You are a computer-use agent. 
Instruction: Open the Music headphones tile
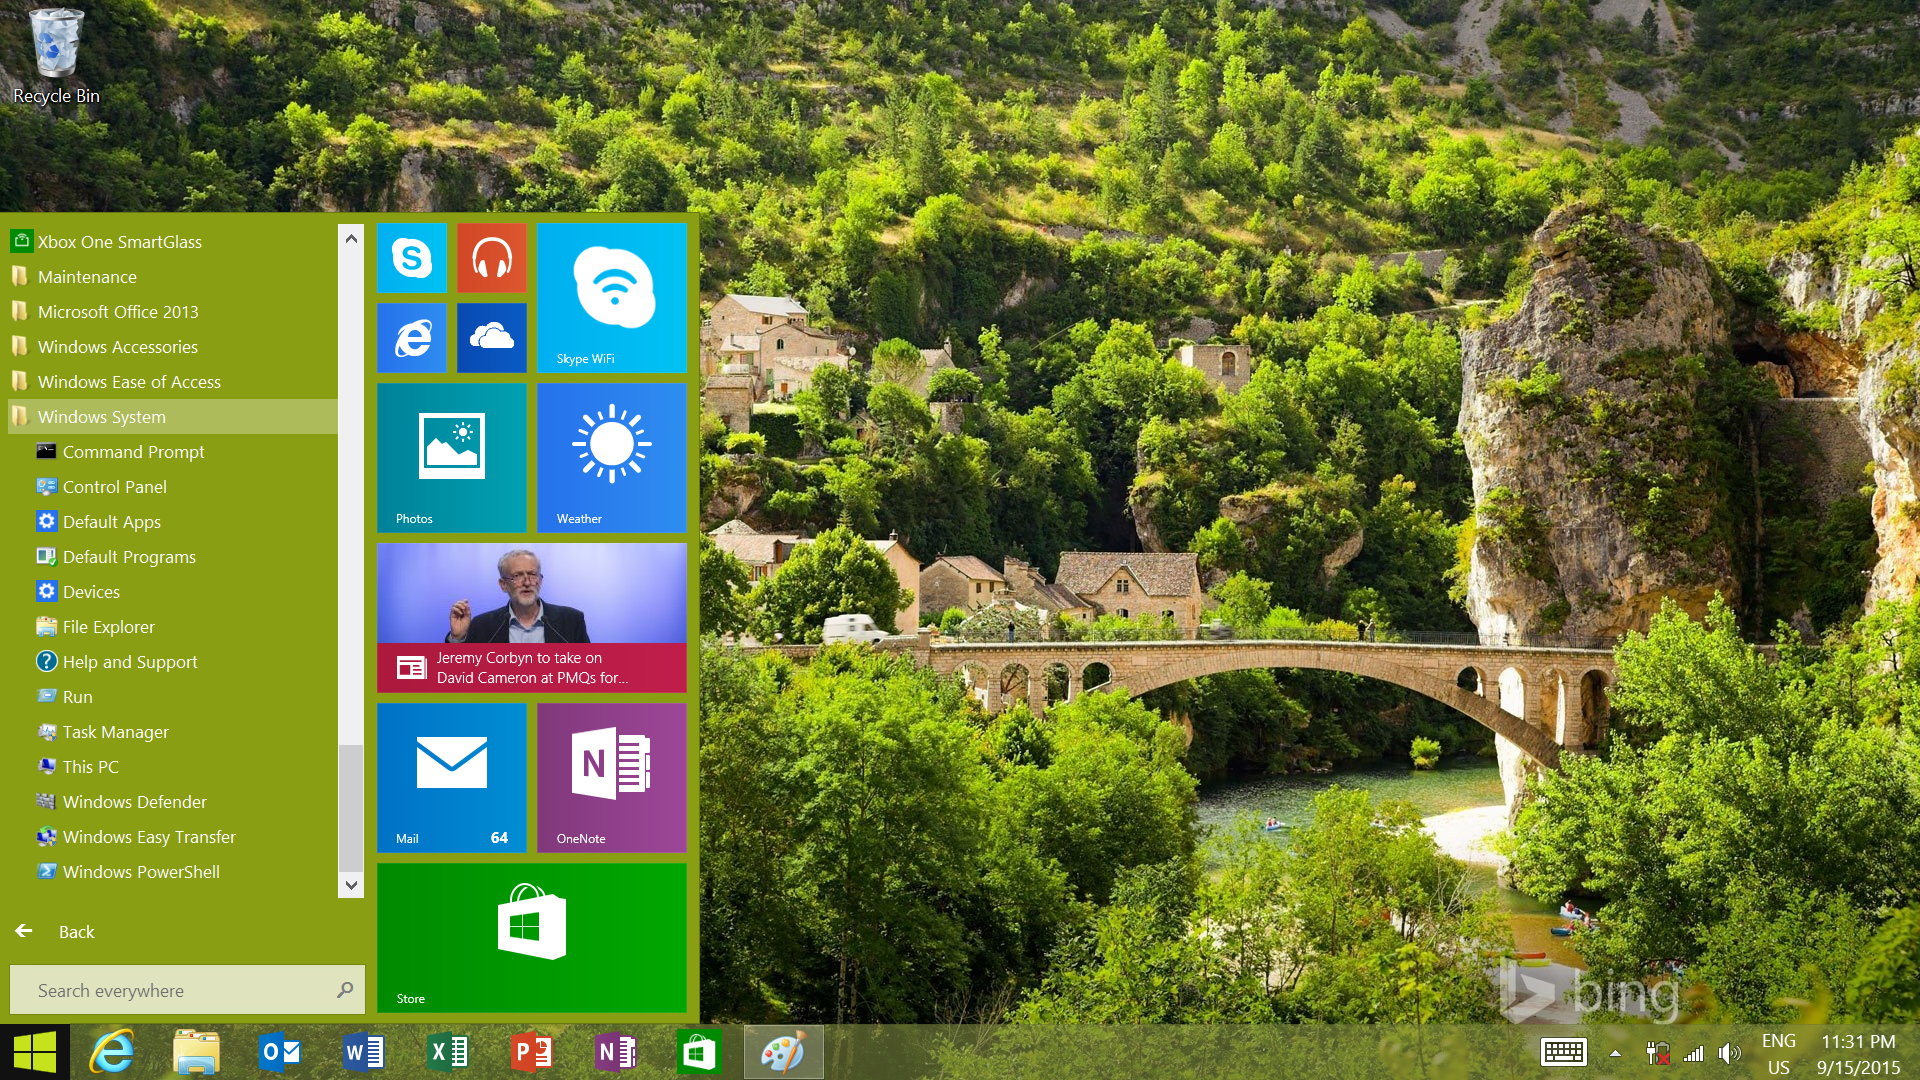tap(492, 258)
